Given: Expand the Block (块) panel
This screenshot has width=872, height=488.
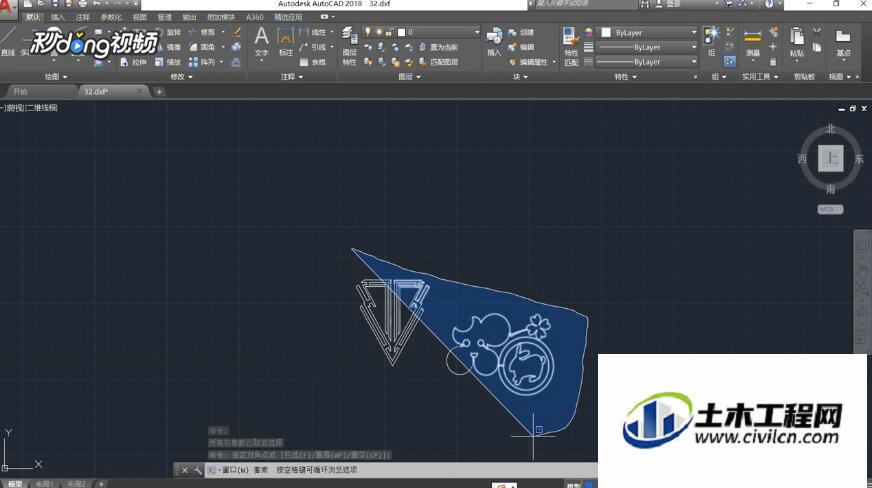Looking at the screenshot, I should click(521, 77).
